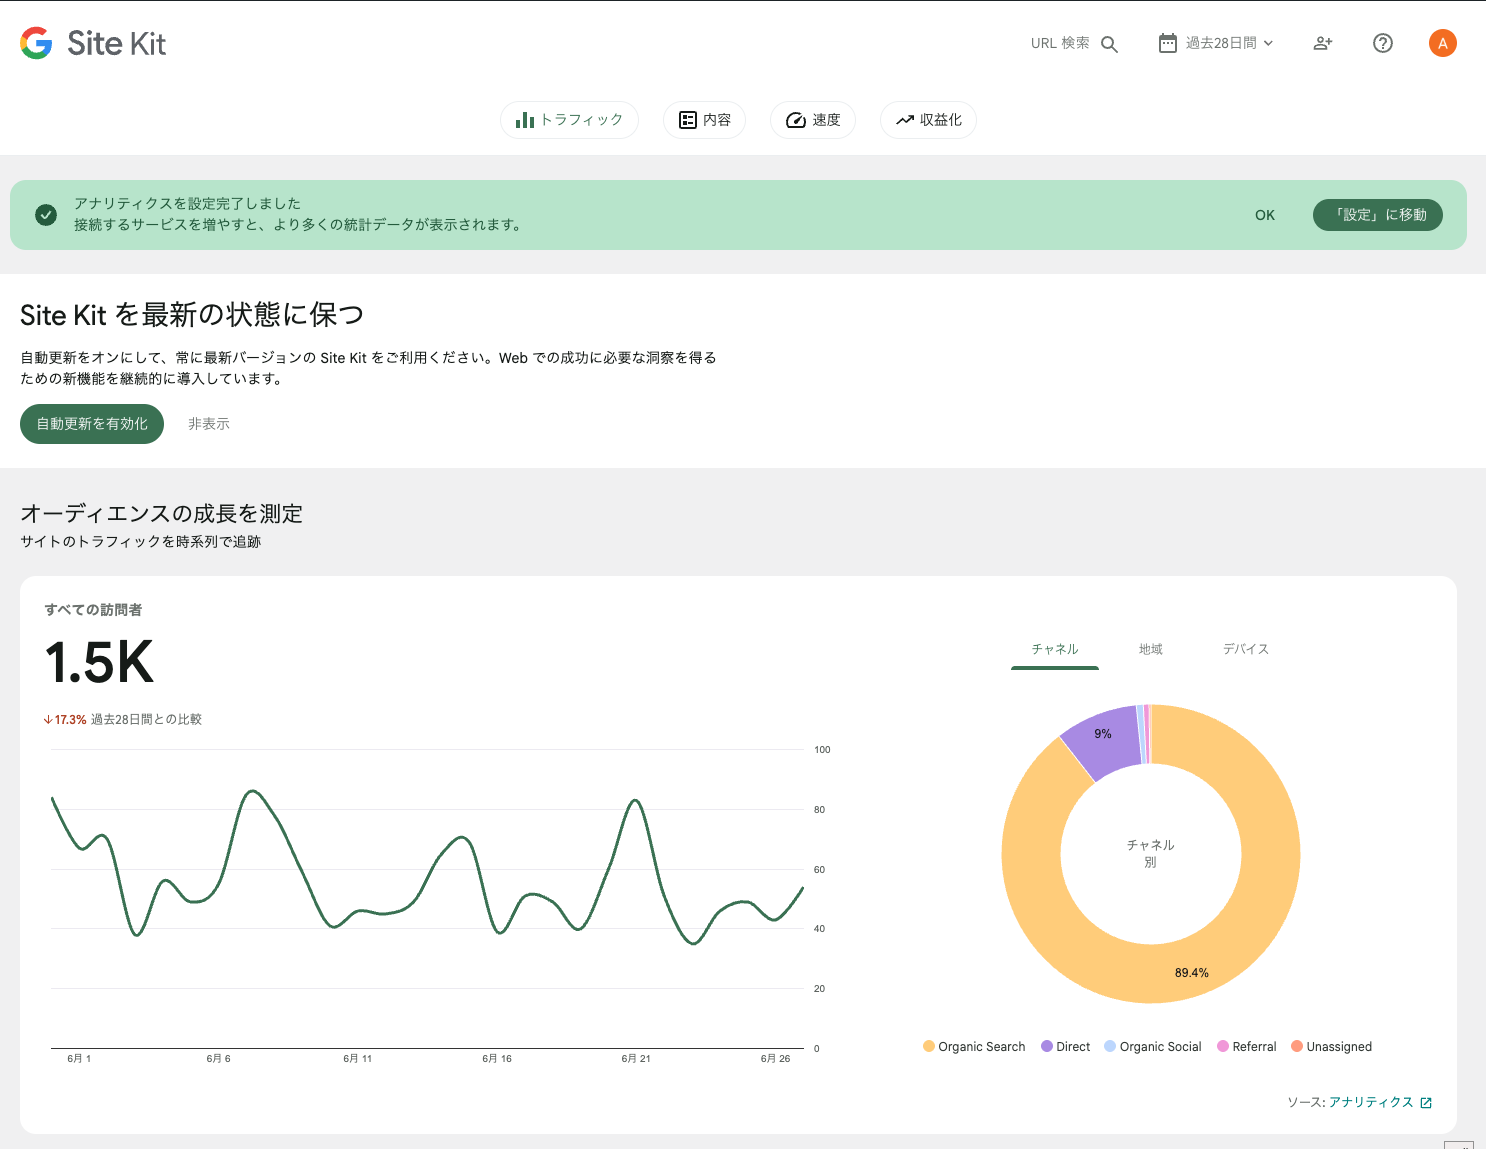Viewport: 1486px width, 1149px height.
Task: Click the external link icon beside アナリティクス
Action: coord(1426,1103)
